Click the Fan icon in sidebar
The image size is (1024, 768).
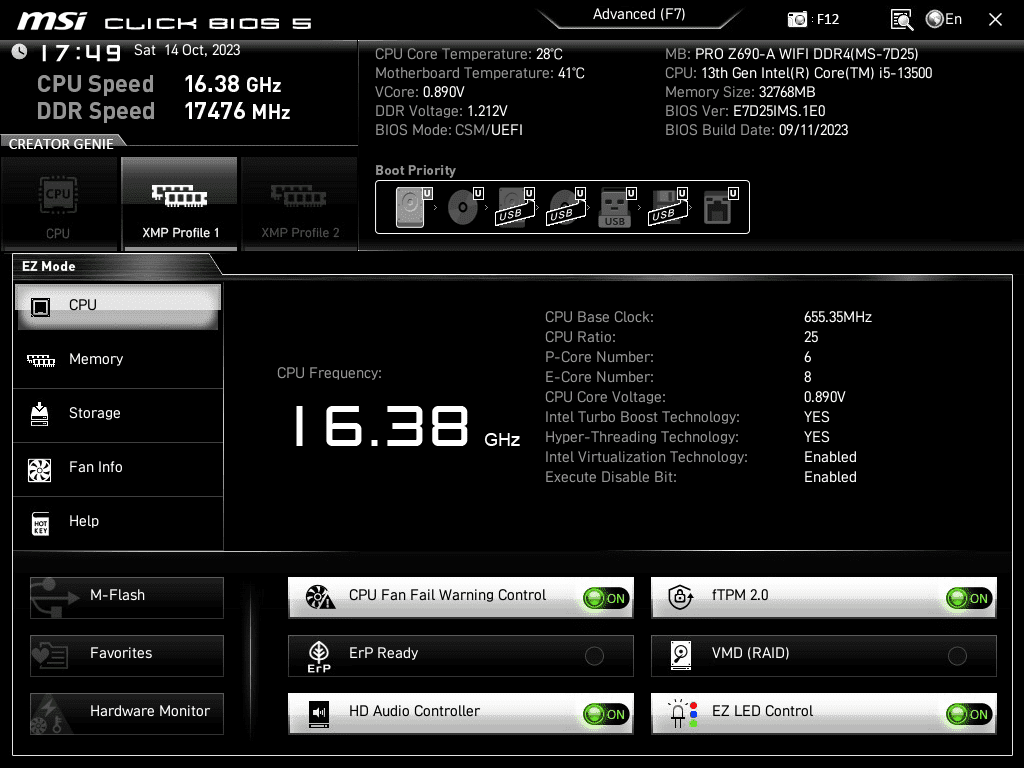coord(40,470)
